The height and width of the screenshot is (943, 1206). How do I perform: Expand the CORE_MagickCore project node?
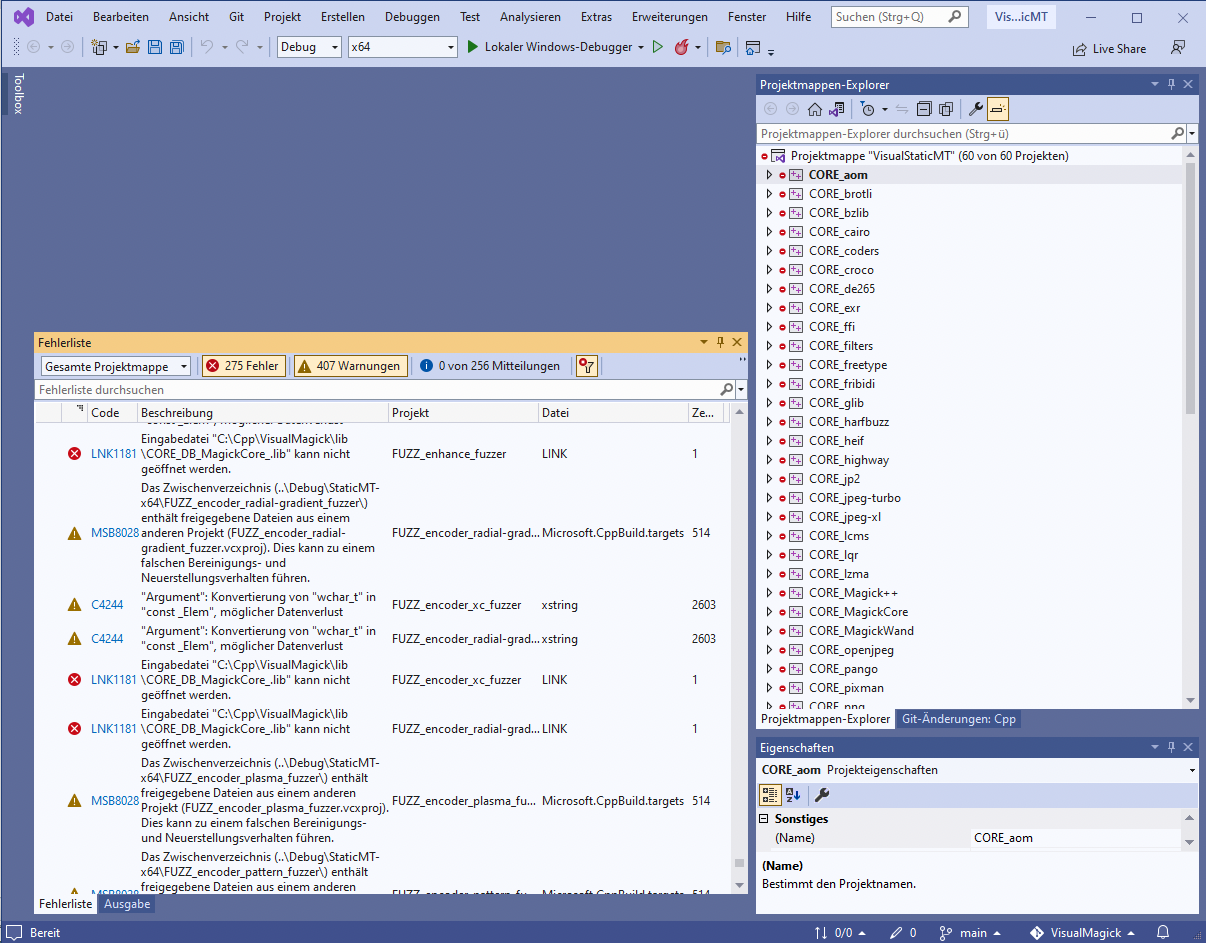769,612
